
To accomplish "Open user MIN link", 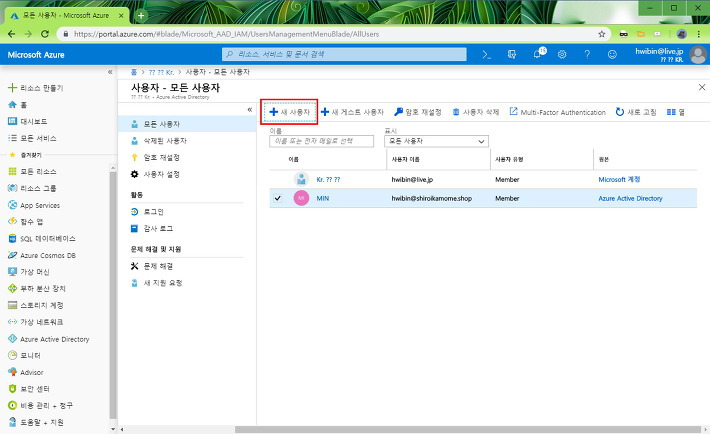I will [322, 198].
